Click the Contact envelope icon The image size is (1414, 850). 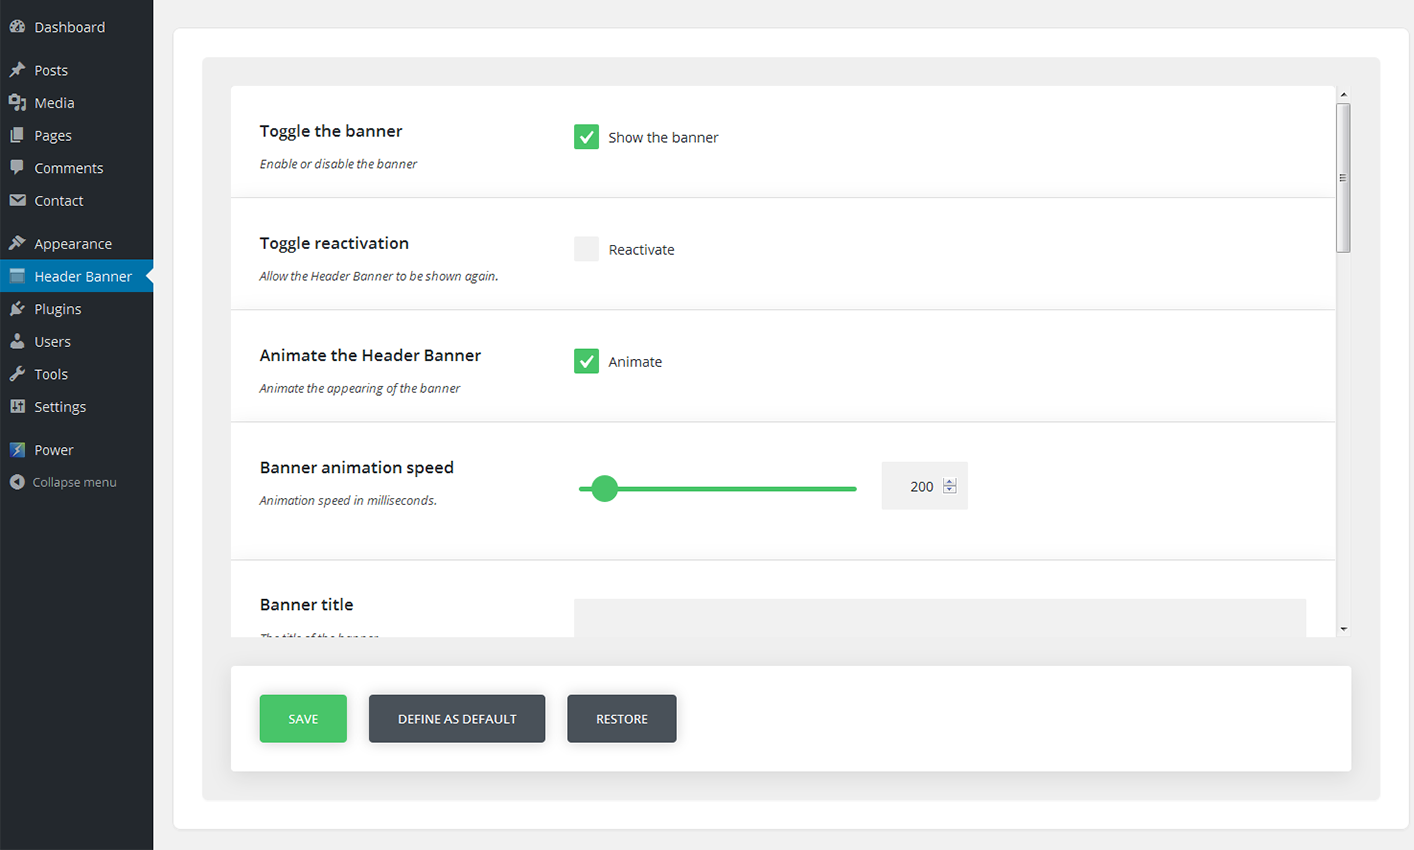17,200
